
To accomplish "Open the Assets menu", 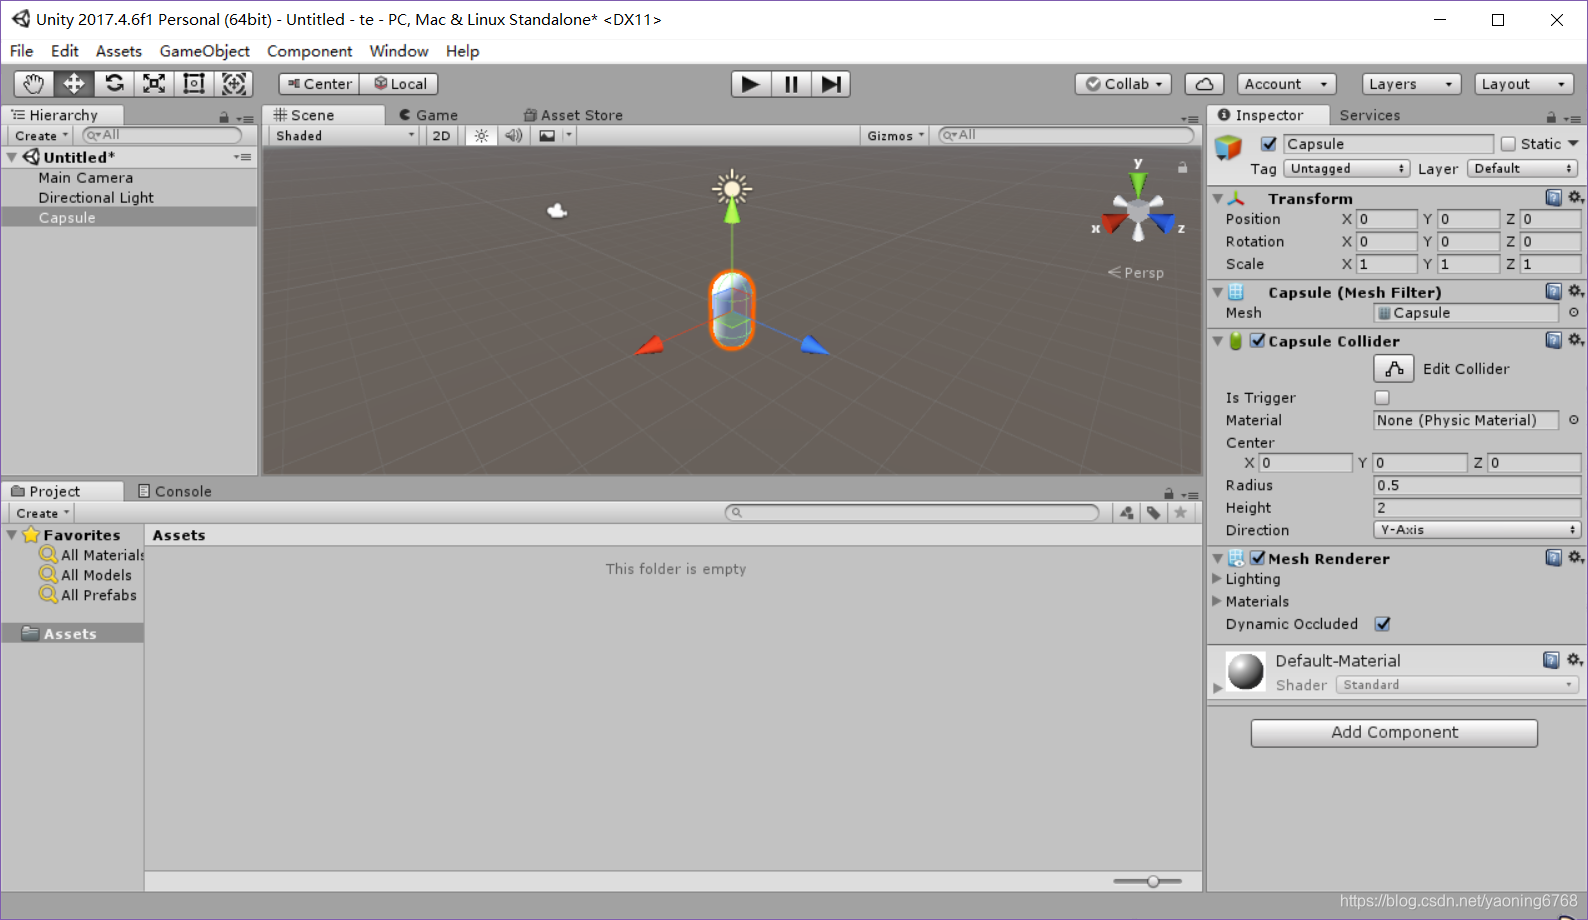I will click(118, 51).
